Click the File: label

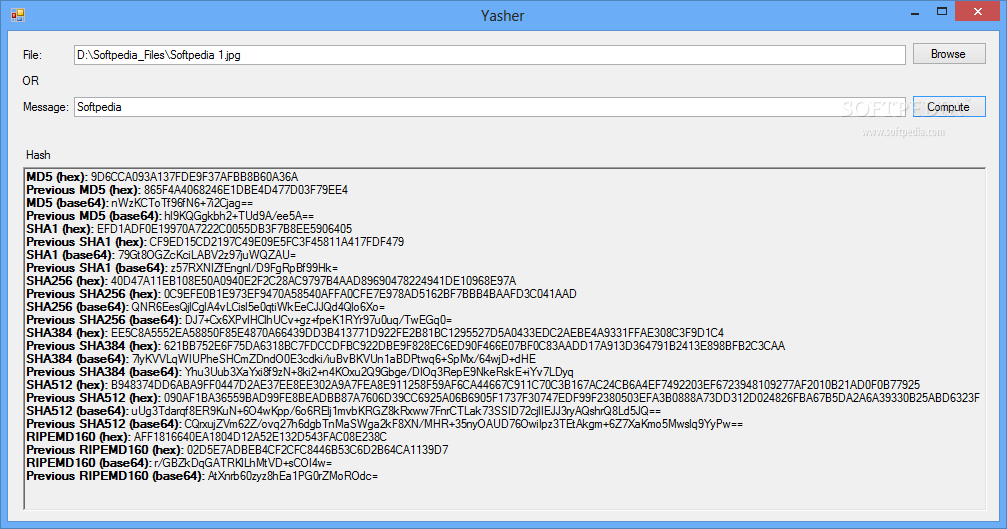[32, 55]
